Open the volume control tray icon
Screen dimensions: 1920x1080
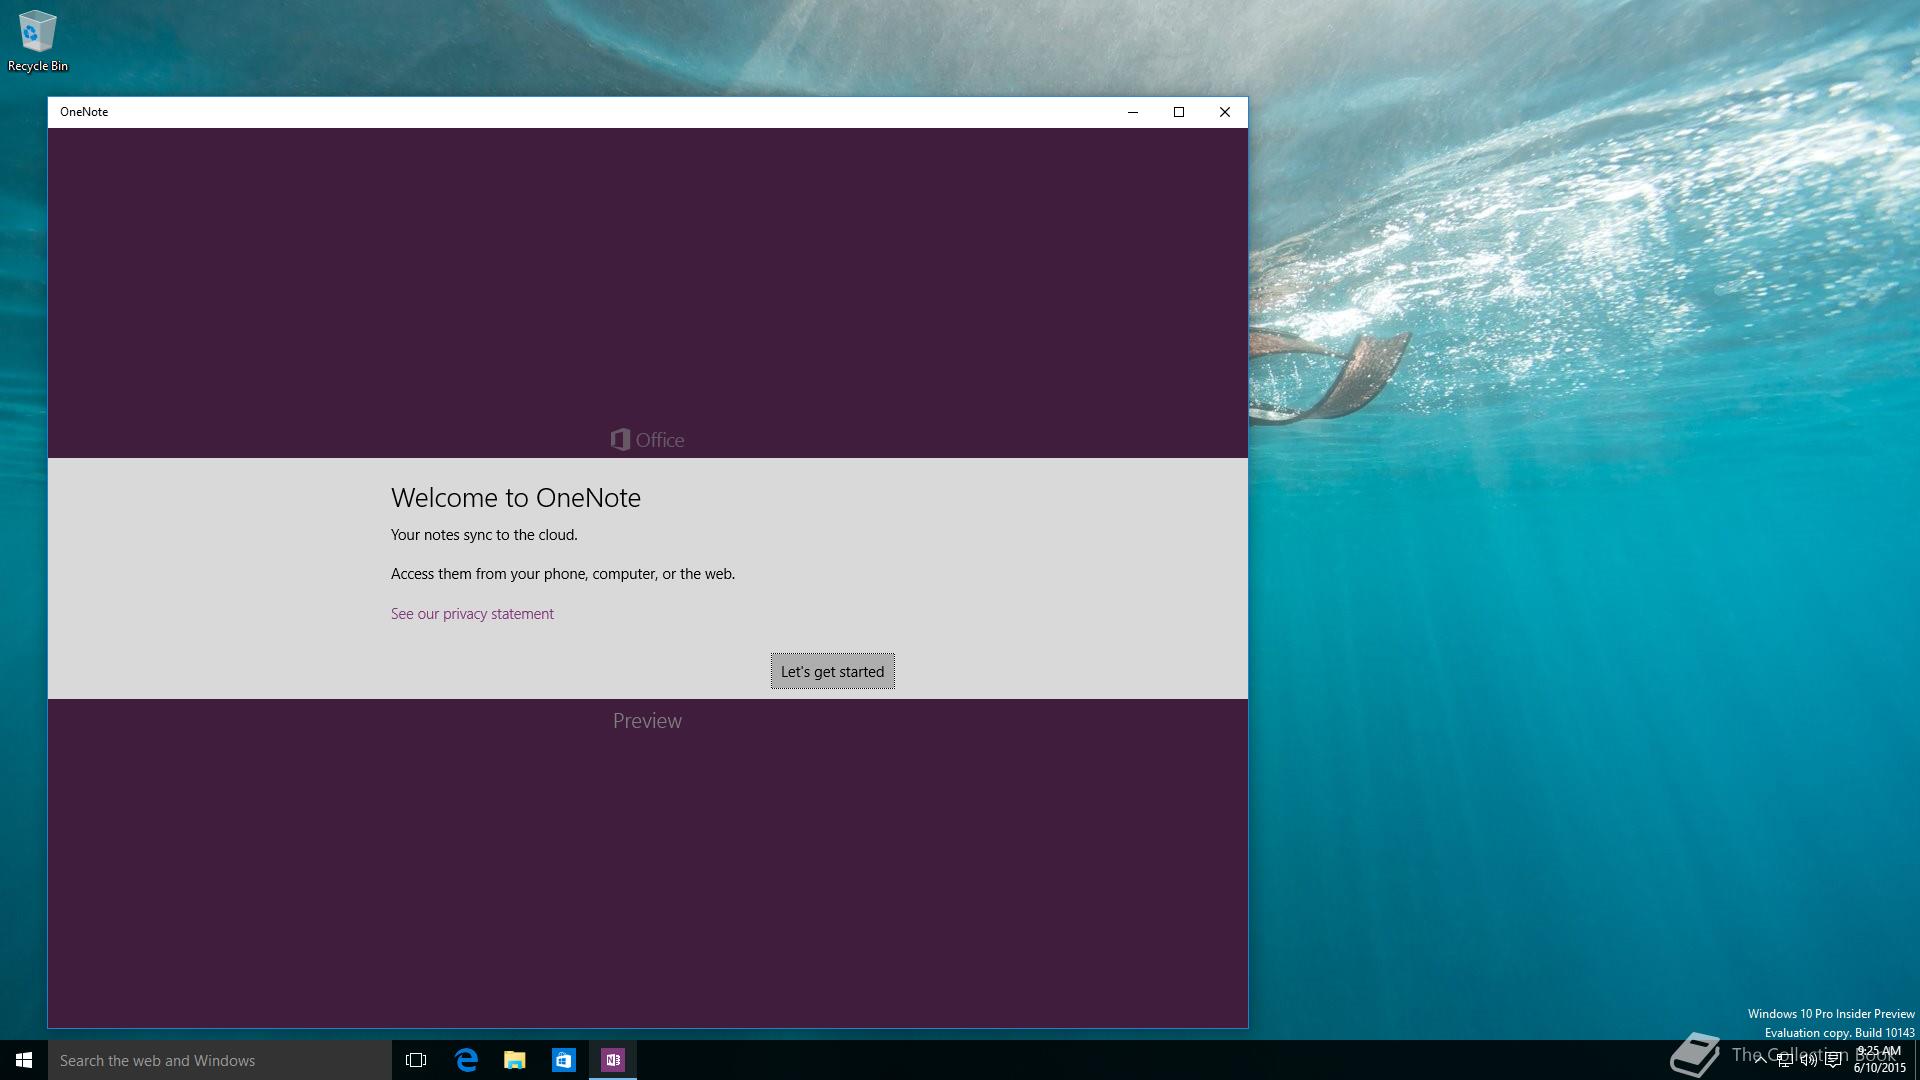[x=1808, y=1060]
